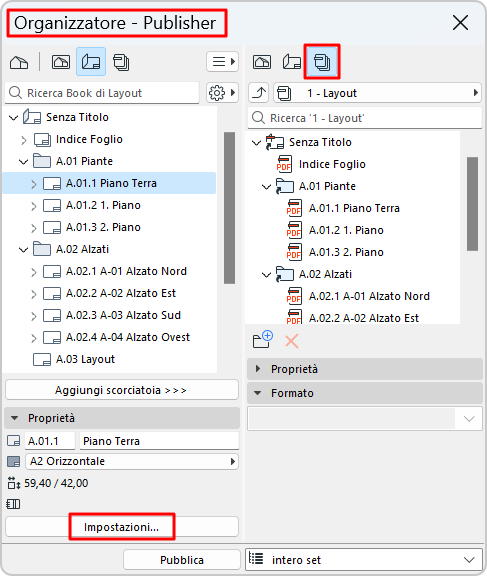Expand A.01.3 2. Piano layout in left tree
Viewport: 487px width, 576px height.
34,228
